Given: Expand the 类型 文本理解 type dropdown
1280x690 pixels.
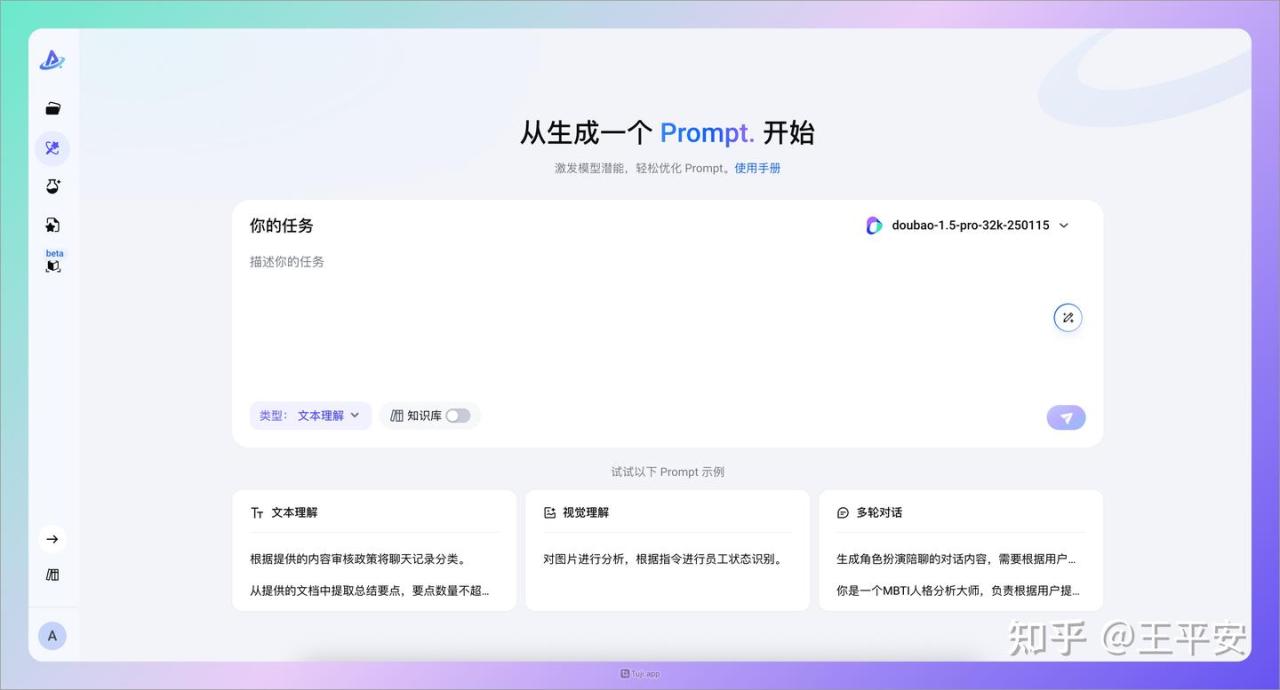Looking at the screenshot, I should pyautogui.click(x=310, y=416).
